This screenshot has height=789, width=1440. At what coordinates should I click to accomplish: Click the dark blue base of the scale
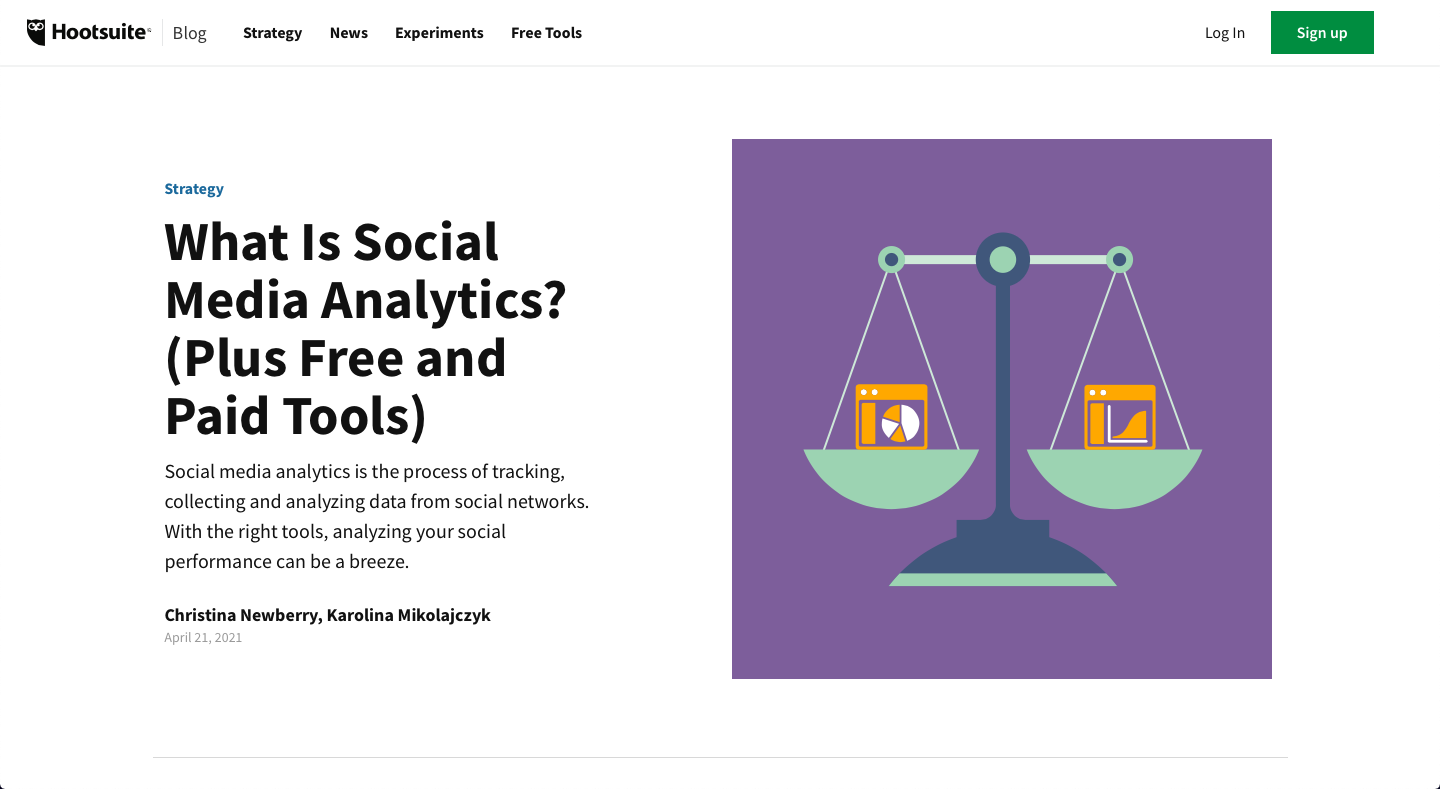coord(1003,550)
